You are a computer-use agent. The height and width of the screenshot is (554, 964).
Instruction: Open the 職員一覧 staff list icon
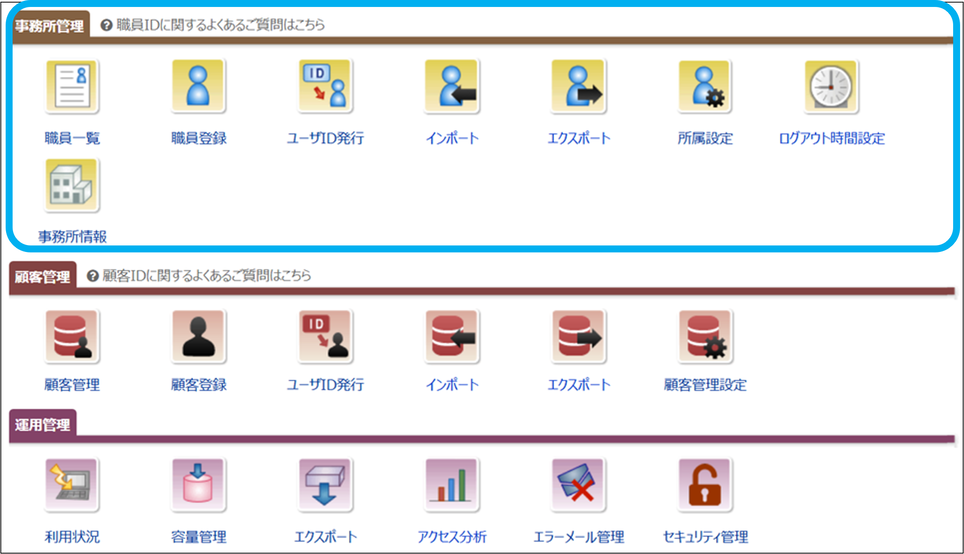click(x=72, y=87)
